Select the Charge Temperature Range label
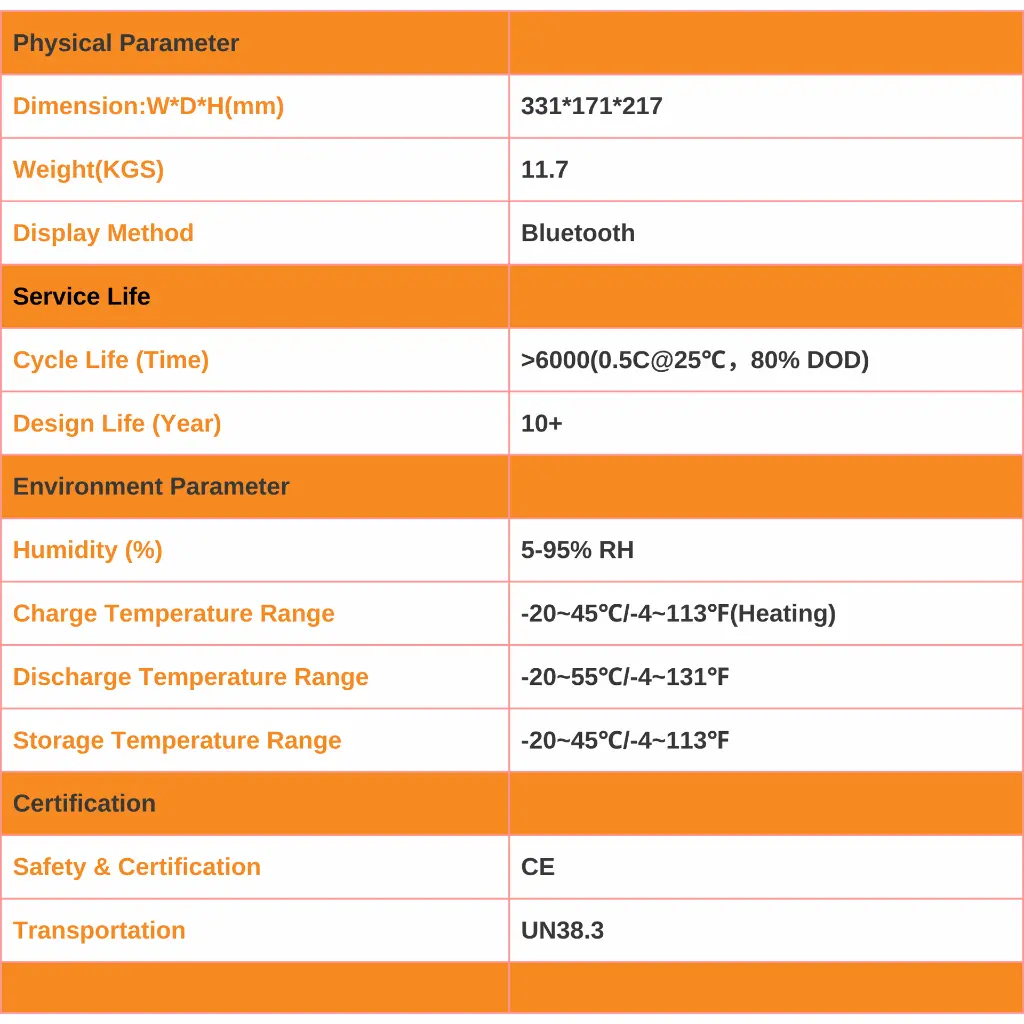 coord(174,613)
